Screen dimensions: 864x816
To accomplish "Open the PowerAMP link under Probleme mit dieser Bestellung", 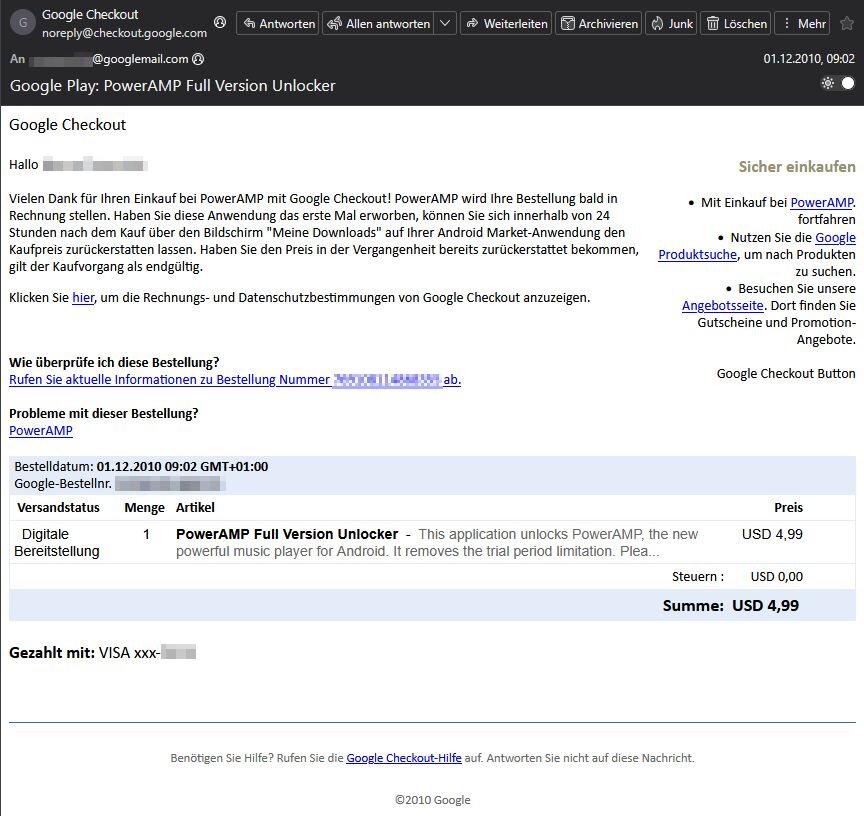I will coord(41,431).
